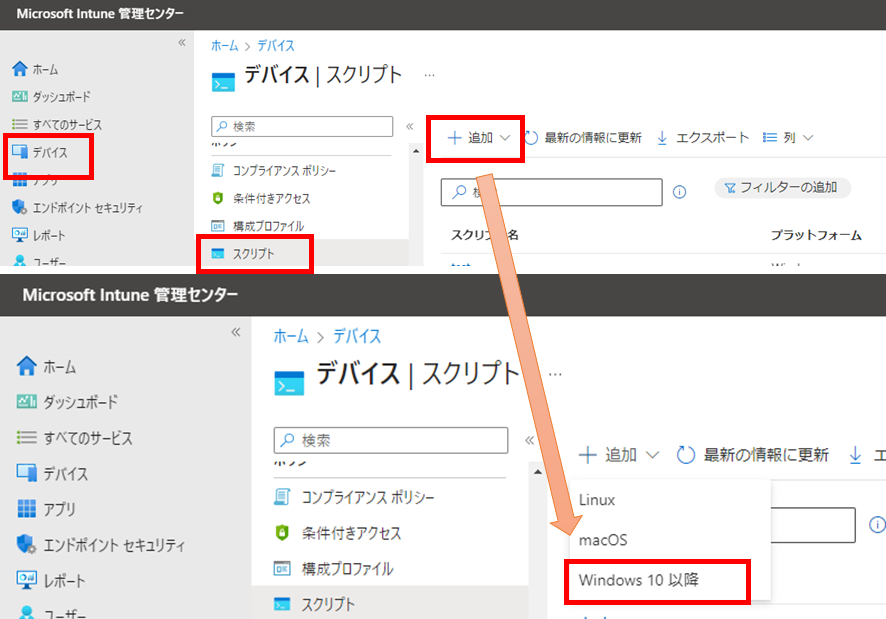Image resolution: width=886 pixels, height=619 pixels.
Task: Open the more options ellipsis in the lower screenshot
Action: coord(555,374)
